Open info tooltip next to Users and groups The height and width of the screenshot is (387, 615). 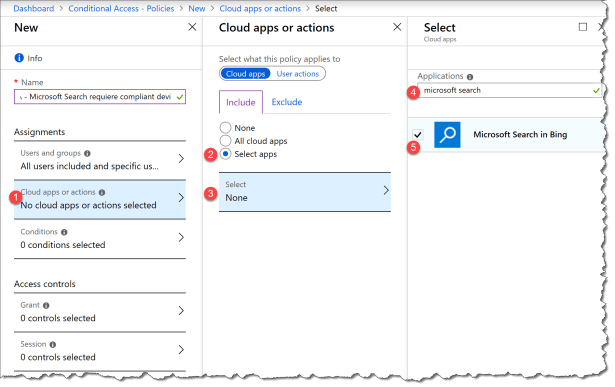(87, 153)
